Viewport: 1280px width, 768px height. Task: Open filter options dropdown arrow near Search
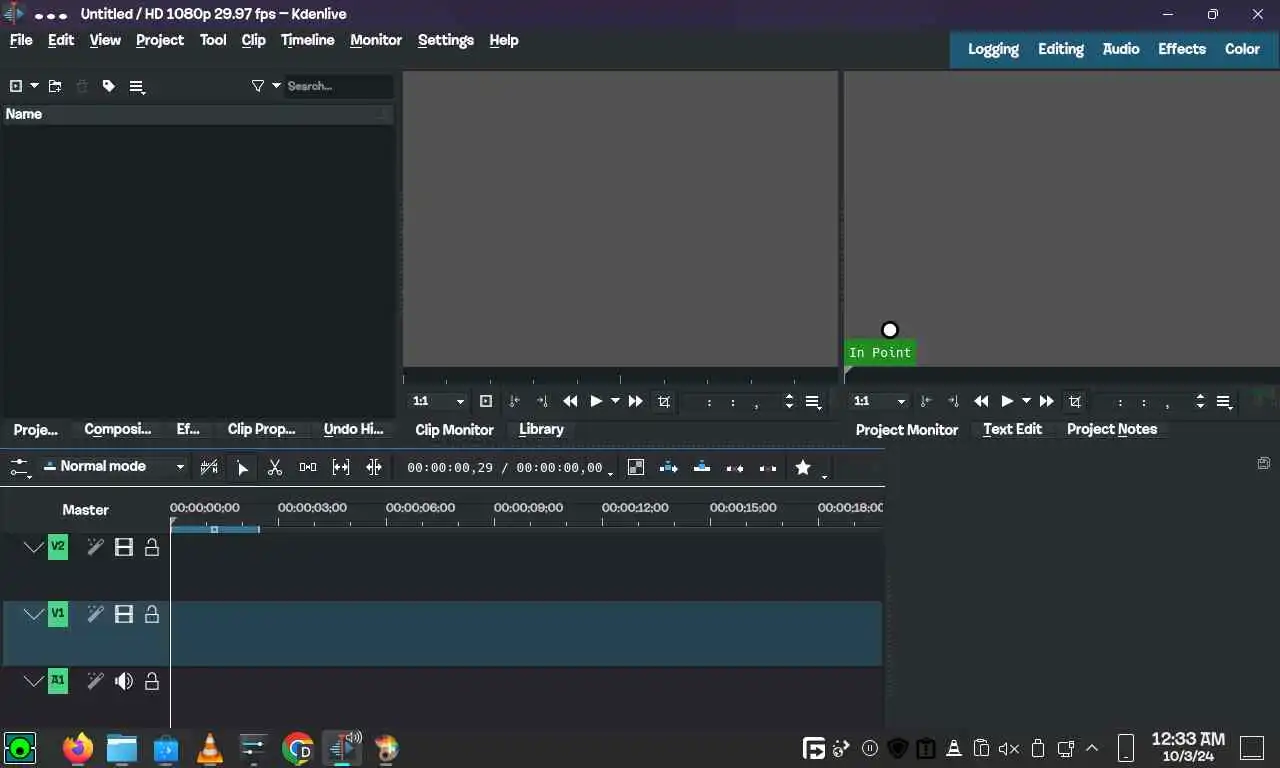(x=277, y=86)
